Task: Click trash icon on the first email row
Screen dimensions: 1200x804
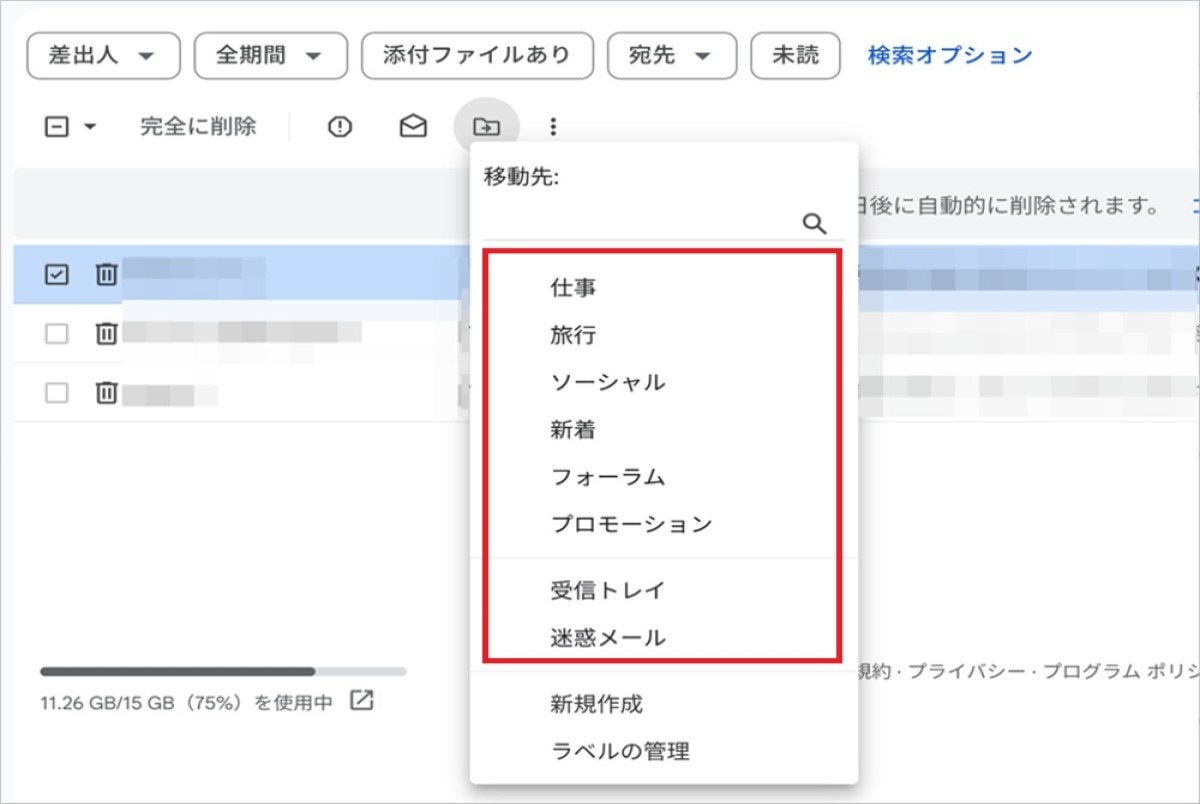Action: tap(106, 274)
